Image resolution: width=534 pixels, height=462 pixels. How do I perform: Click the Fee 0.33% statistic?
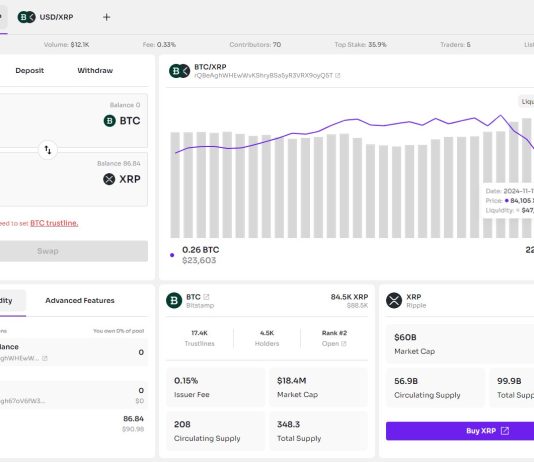tap(159, 45)
